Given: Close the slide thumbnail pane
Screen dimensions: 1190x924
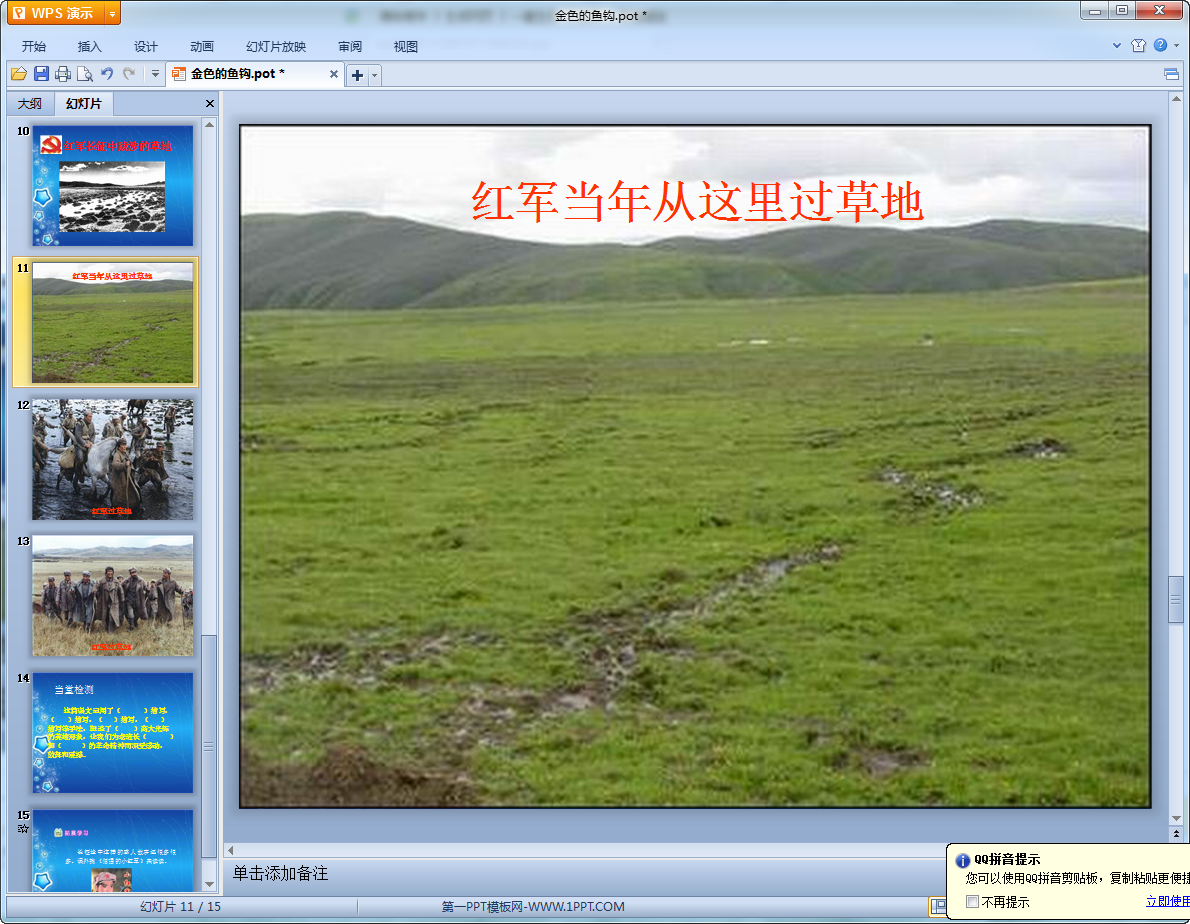Looking at the screenshot, I should (x=209, y=103).
